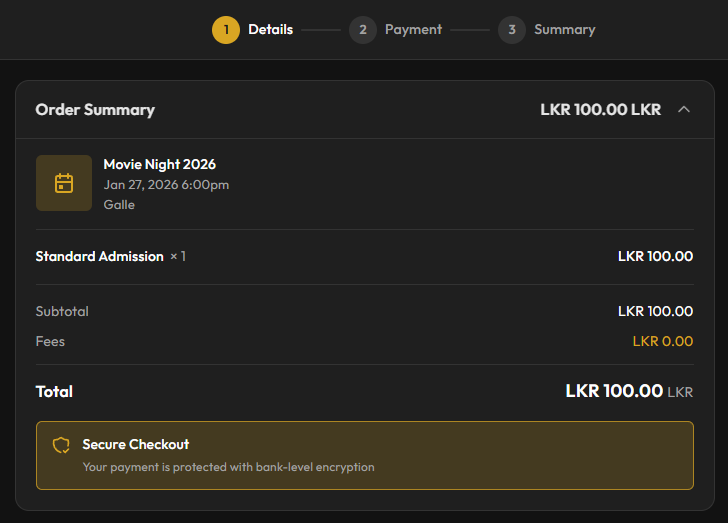
Task: Collapse the Order Summary chevron
Action: coord(684,109)
